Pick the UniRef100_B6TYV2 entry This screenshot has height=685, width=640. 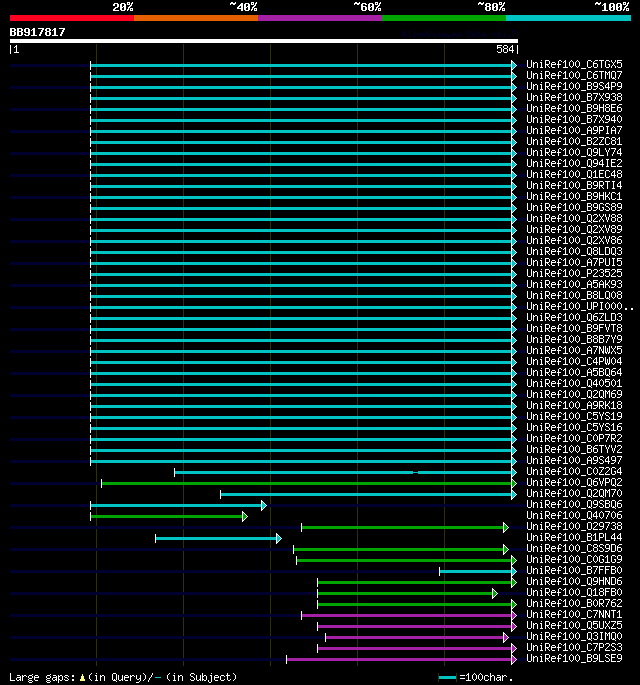point(574,449)
